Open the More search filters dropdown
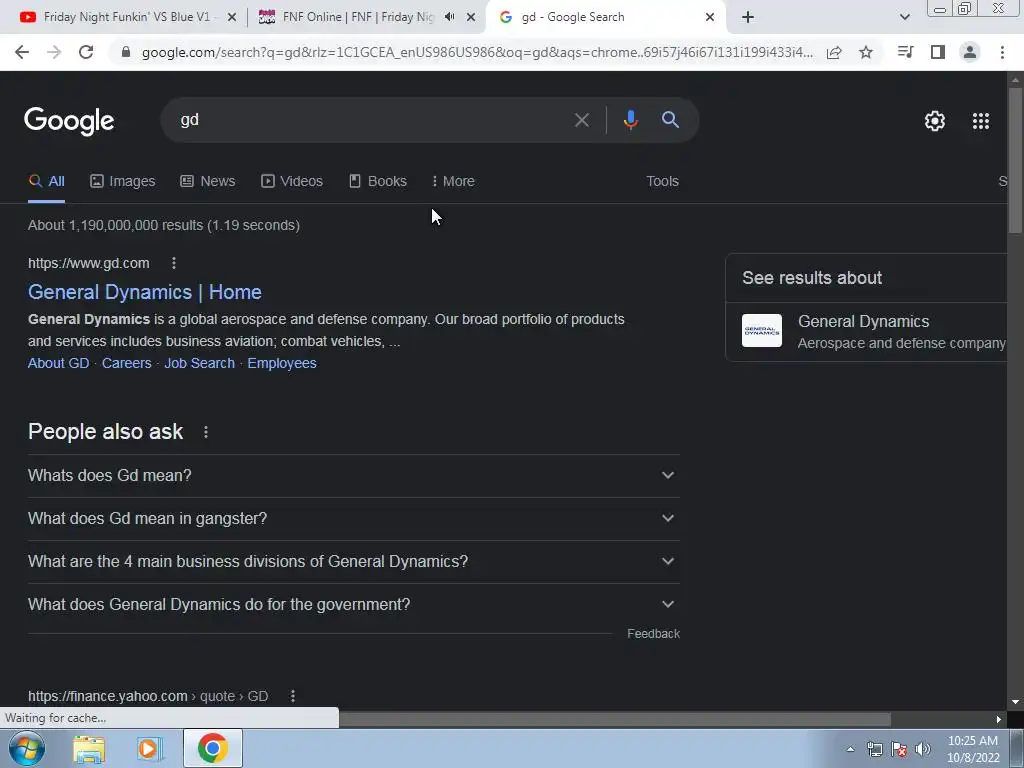The image size is (1024, 768). click(x=453, y=182)
